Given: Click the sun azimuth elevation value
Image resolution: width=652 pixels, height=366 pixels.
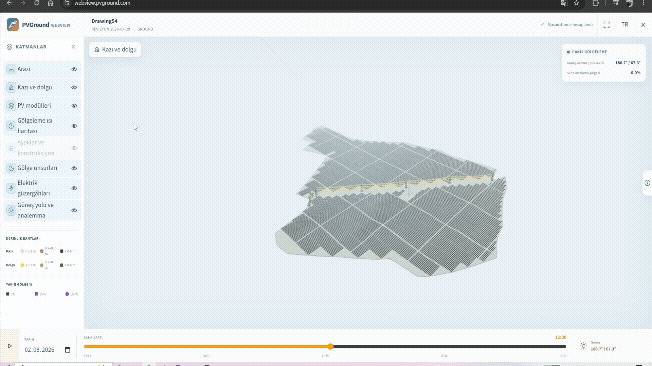Looking at the screenshot, I should [627, 63].
